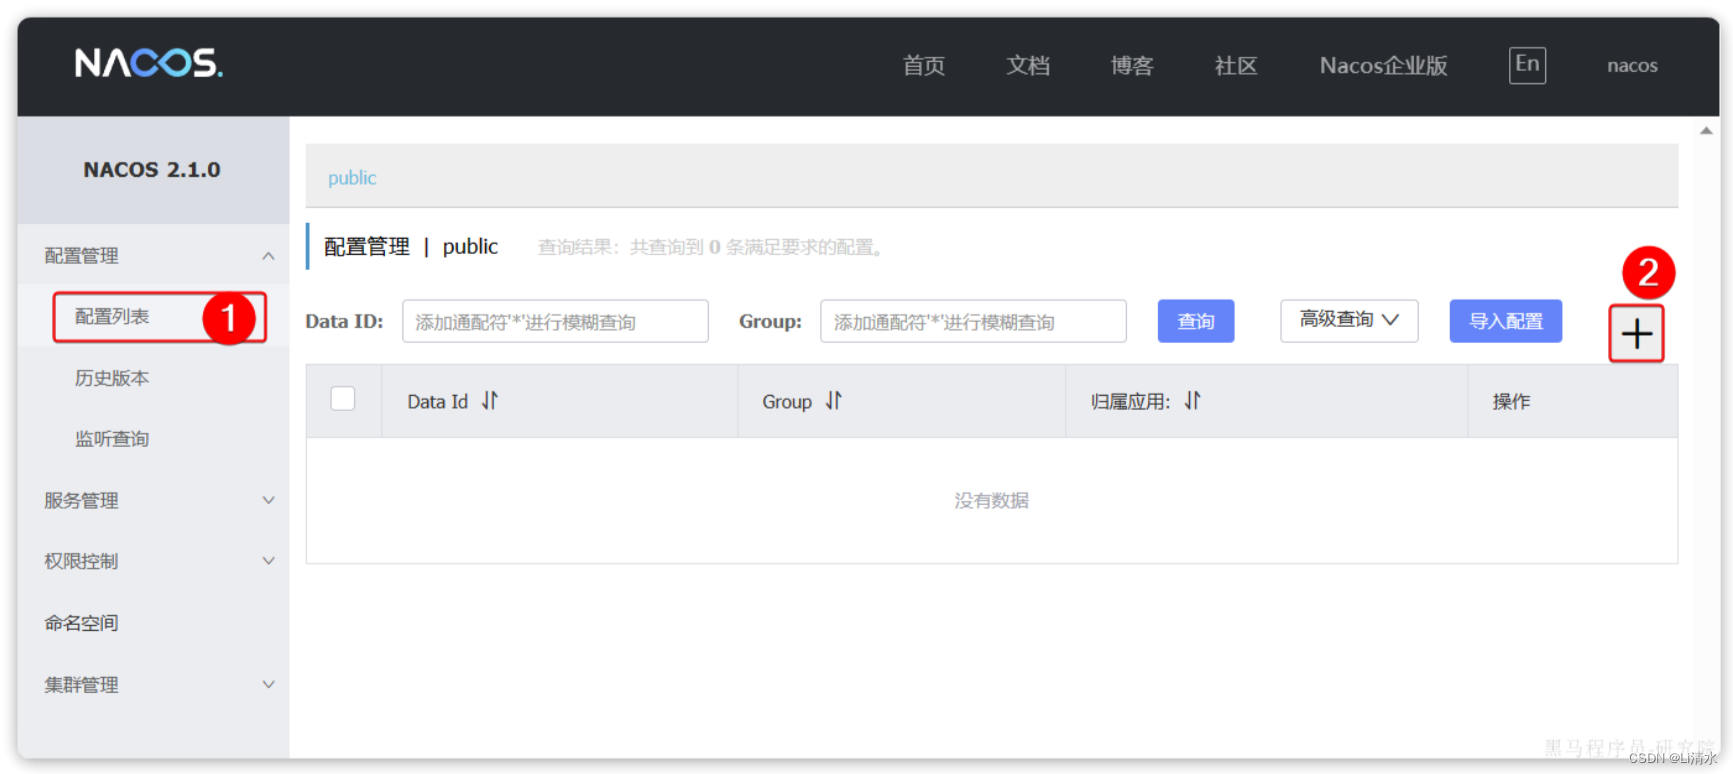Click the blue 查询 button
The width and height of the screenshot is (1733, 774).
(1196, 321)
